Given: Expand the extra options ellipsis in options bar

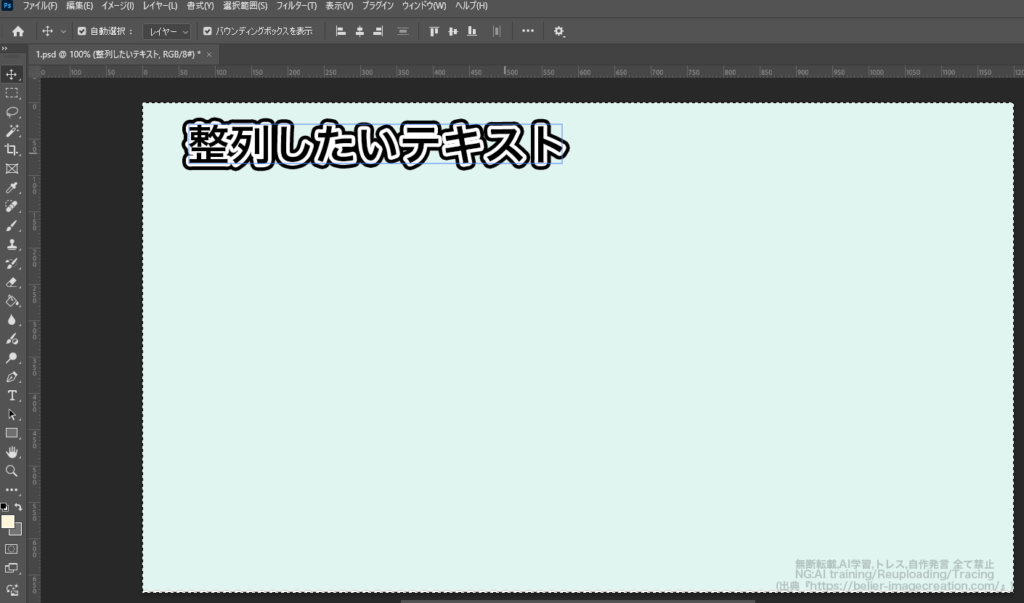Looking at the screenshot, I should click(x=527, y=31).
